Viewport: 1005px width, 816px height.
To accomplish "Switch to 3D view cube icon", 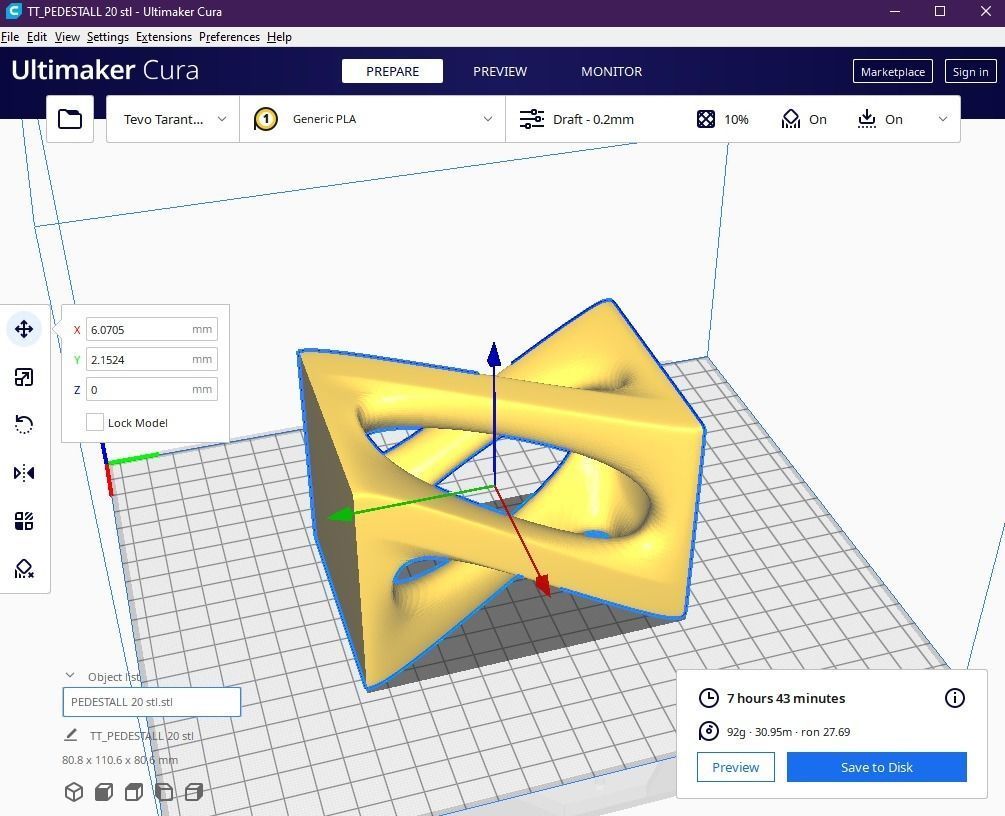I will [74, 792].
